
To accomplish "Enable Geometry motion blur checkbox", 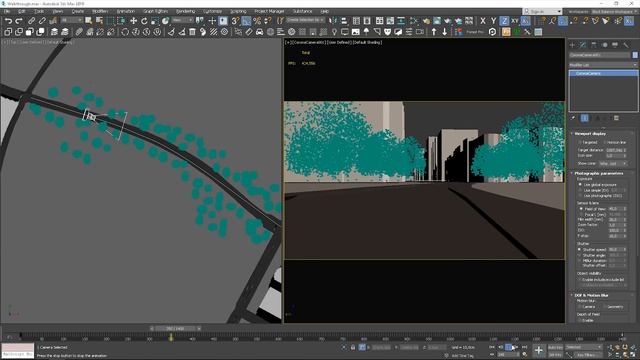I will click(604, 307).
